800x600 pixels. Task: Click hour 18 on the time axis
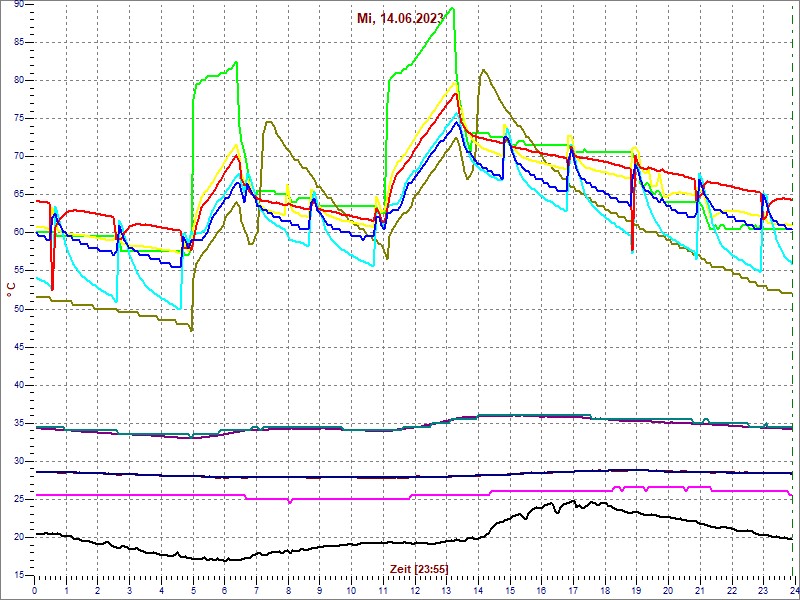(x=605, y=590)
